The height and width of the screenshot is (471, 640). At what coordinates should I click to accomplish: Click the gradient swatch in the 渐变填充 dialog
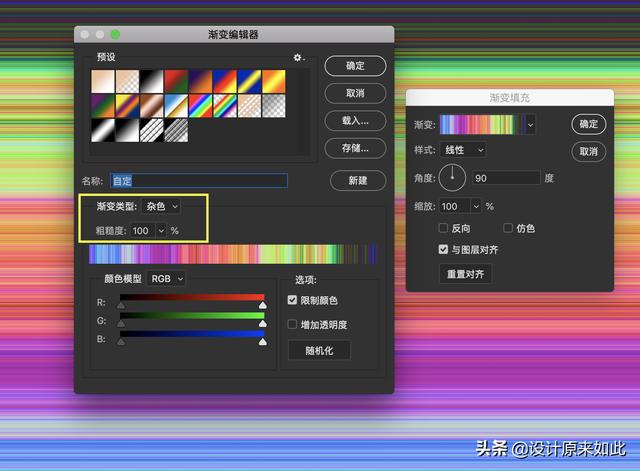click(x=482, y=124)
